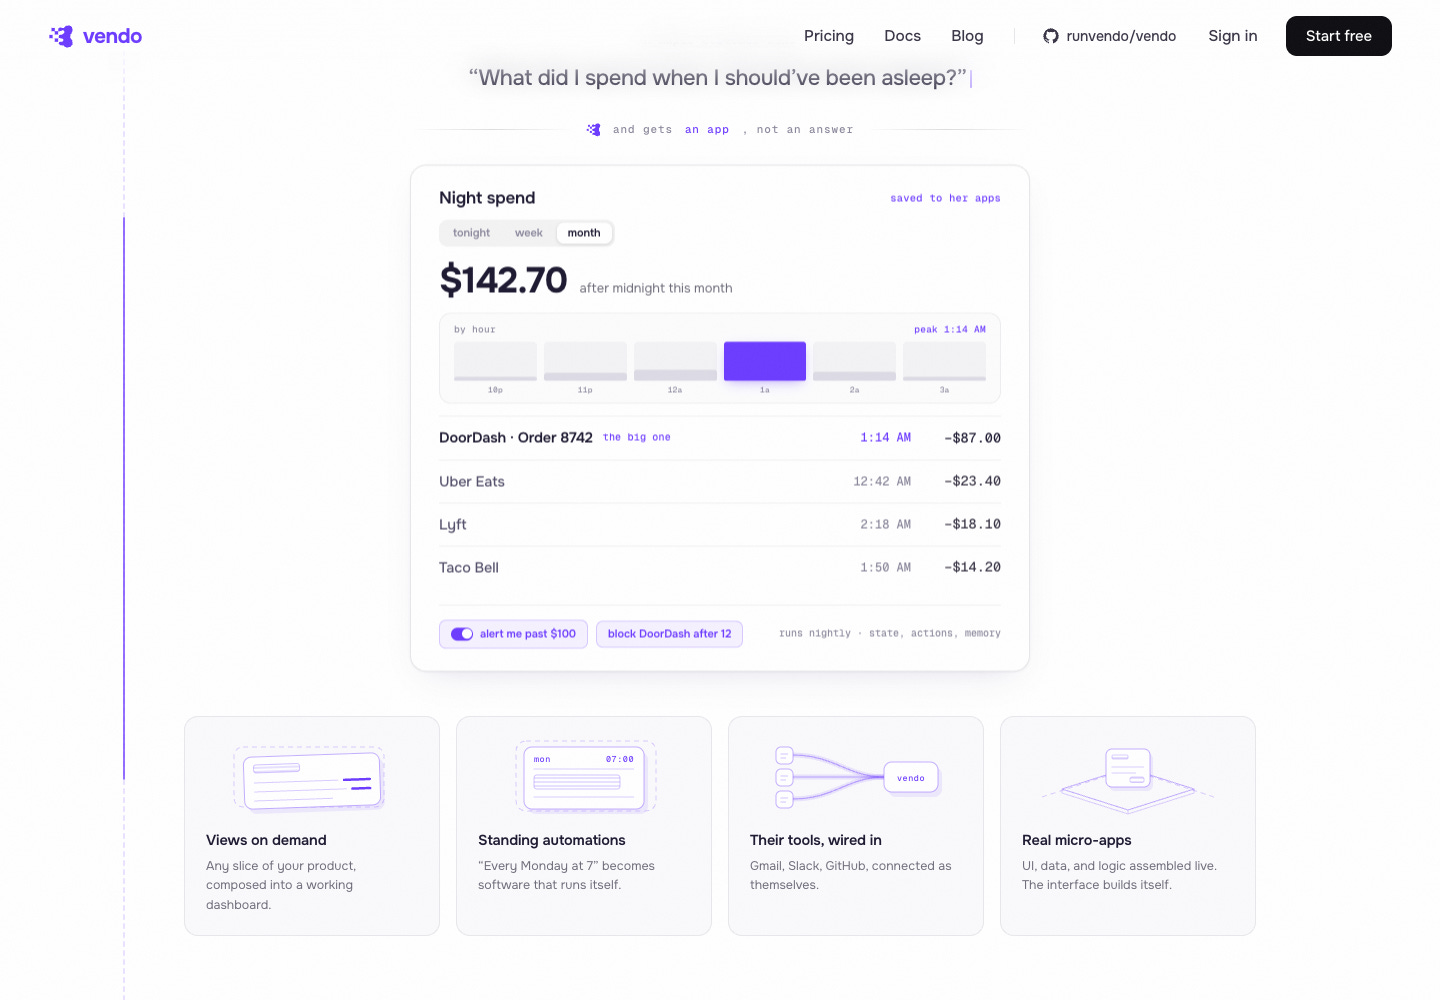Click the vendo wordmark in header
Screen dimensions: 1440x1000
pyautogui.click(x=112, y=36)
